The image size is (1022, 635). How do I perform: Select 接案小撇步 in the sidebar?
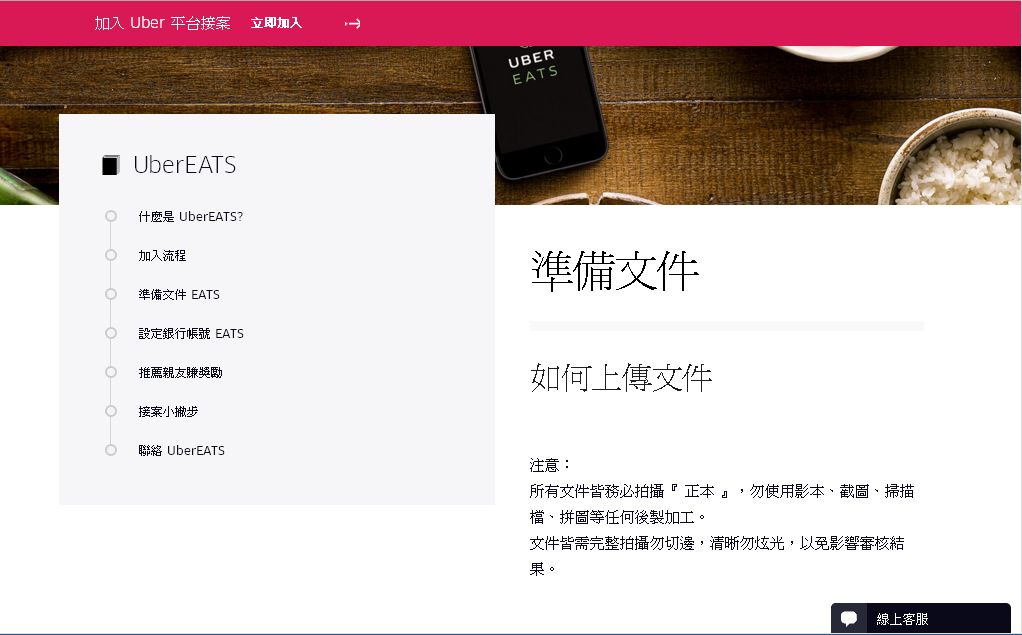point(168,411)
